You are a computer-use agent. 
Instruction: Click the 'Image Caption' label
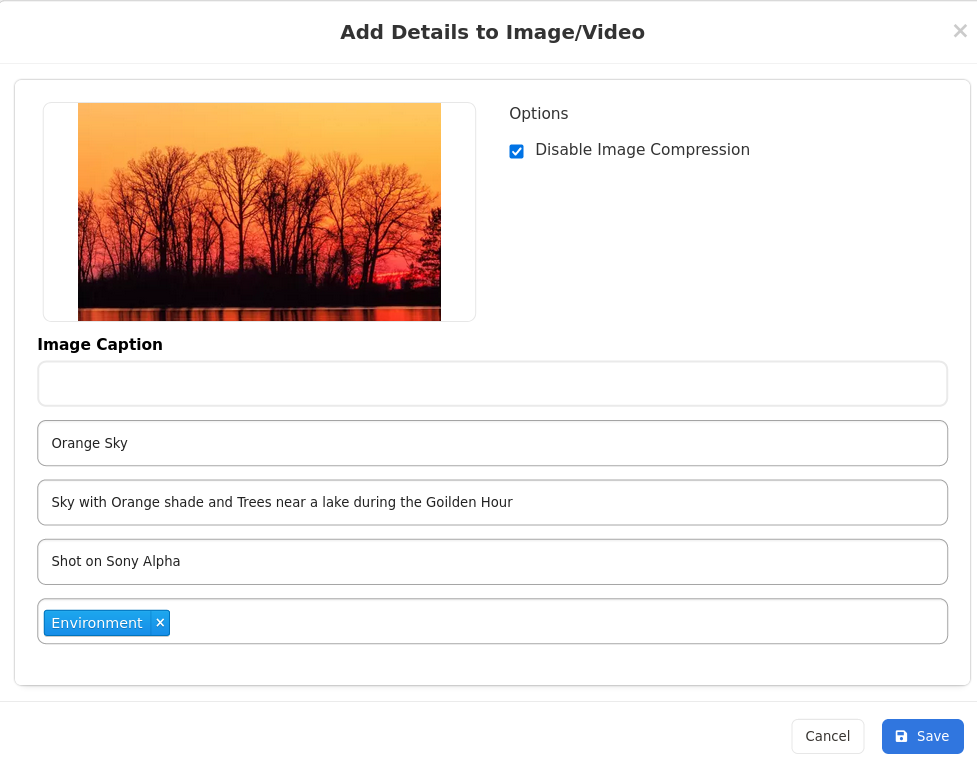[100, 345]
